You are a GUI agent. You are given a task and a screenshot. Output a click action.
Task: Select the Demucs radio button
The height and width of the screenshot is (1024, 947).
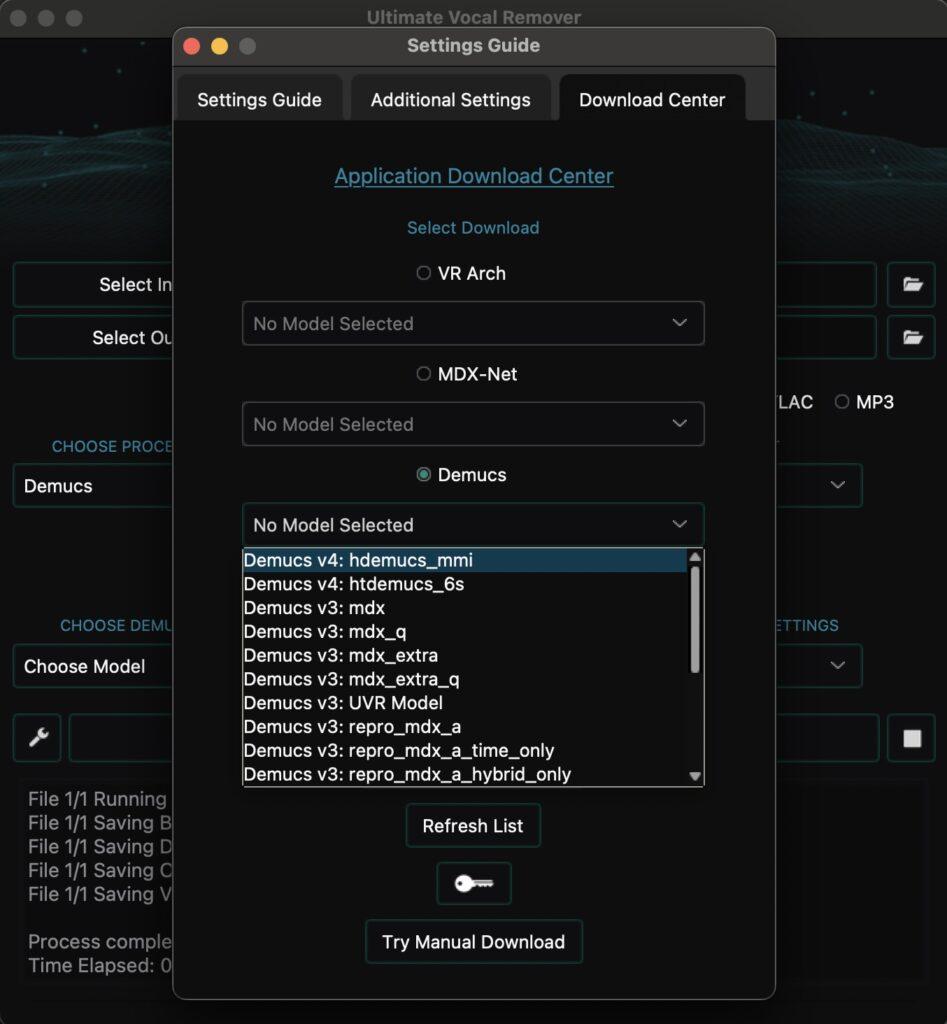[x=424, y=475]
